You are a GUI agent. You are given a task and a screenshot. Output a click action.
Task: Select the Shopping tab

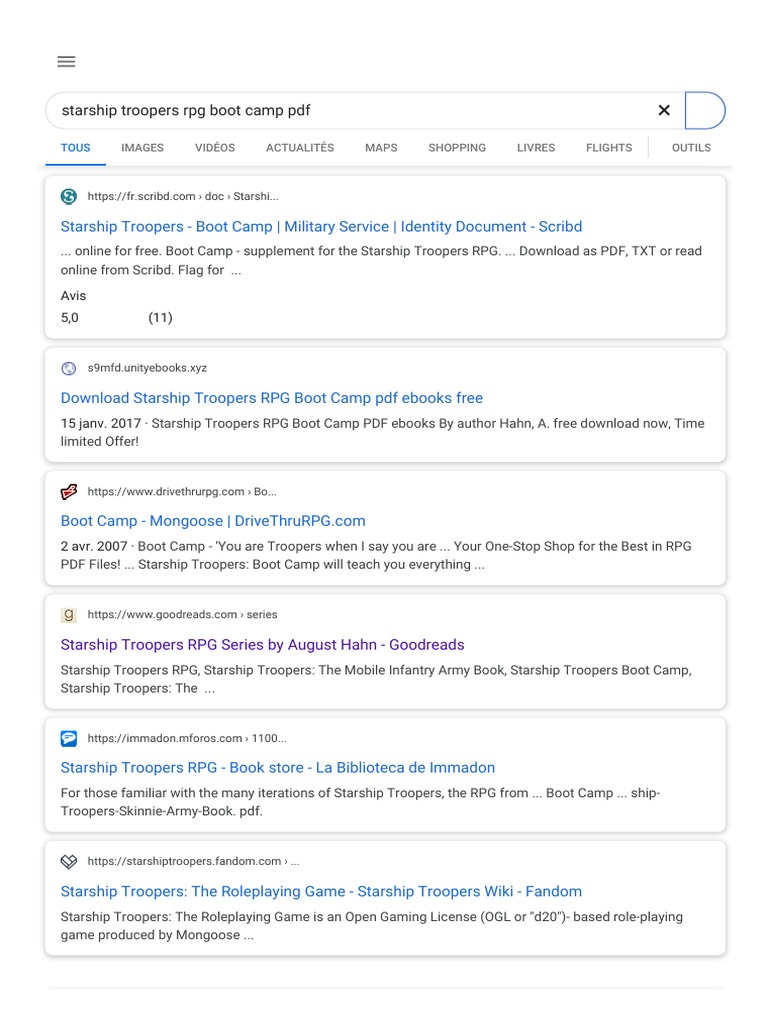[457, 148]
